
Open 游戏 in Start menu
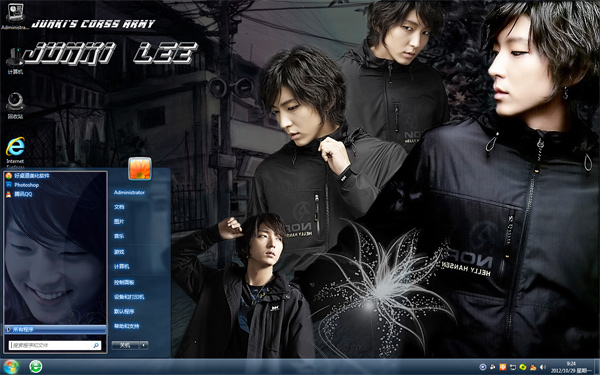pyautogui.click(x=119, y=252)
